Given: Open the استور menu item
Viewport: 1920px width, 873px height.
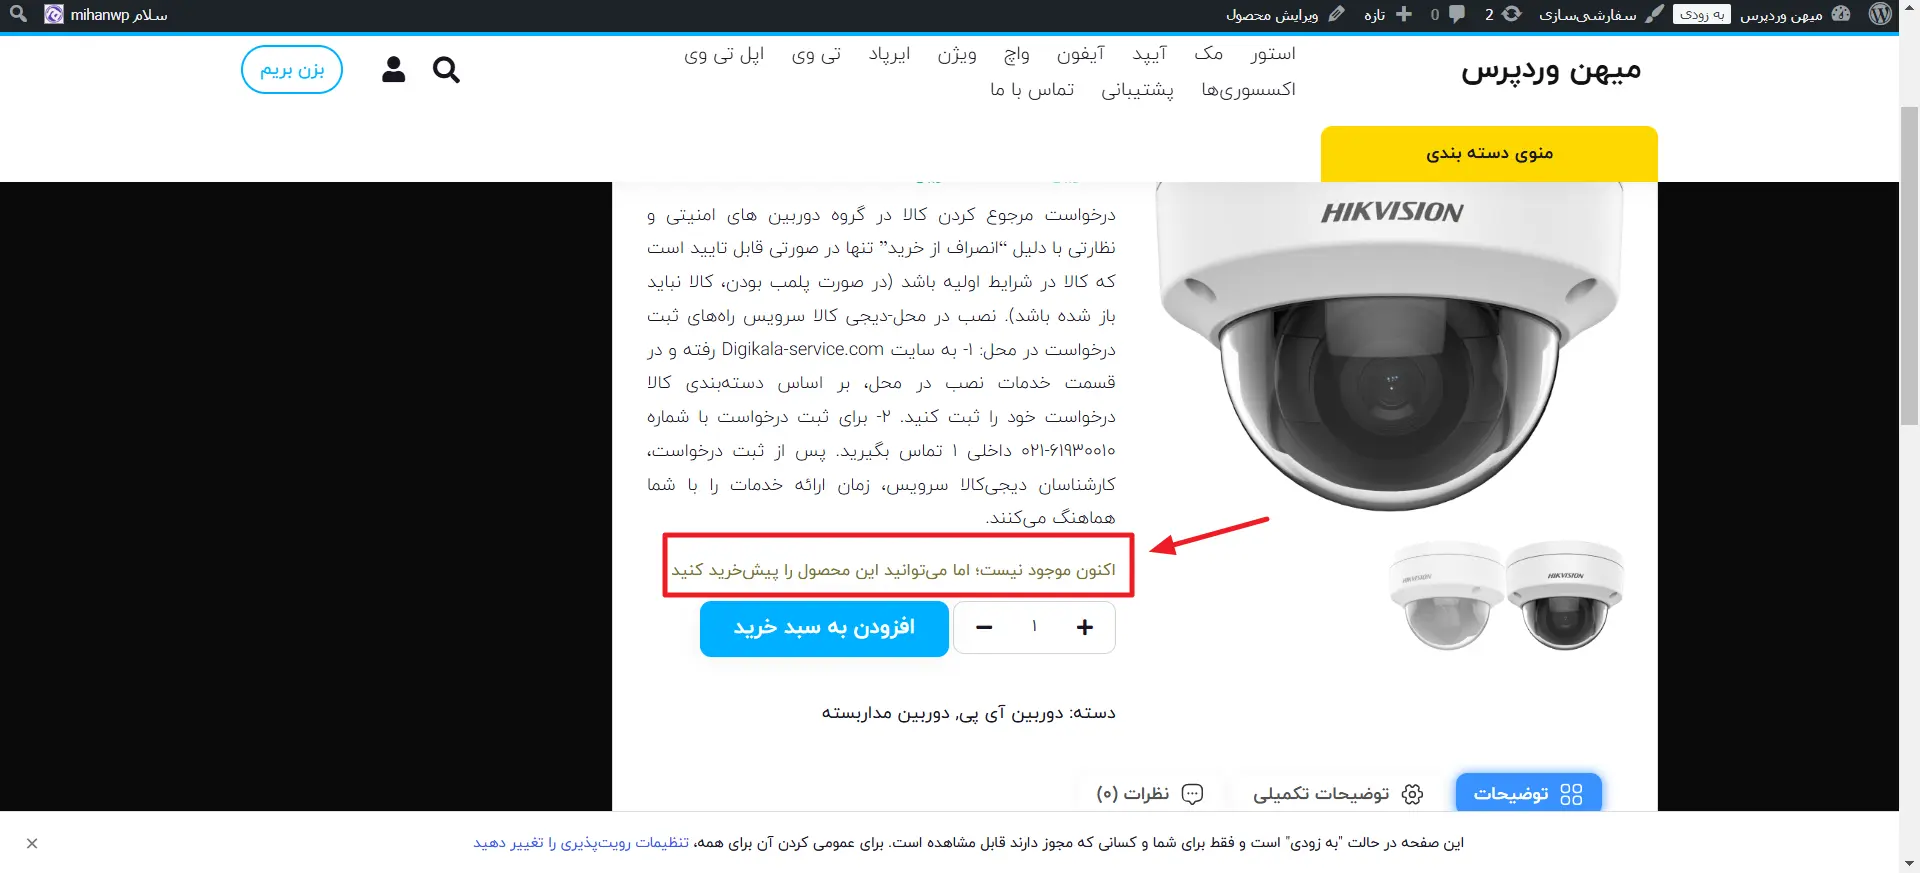Looking at the screenshot, I should (x=1273, y=54).
